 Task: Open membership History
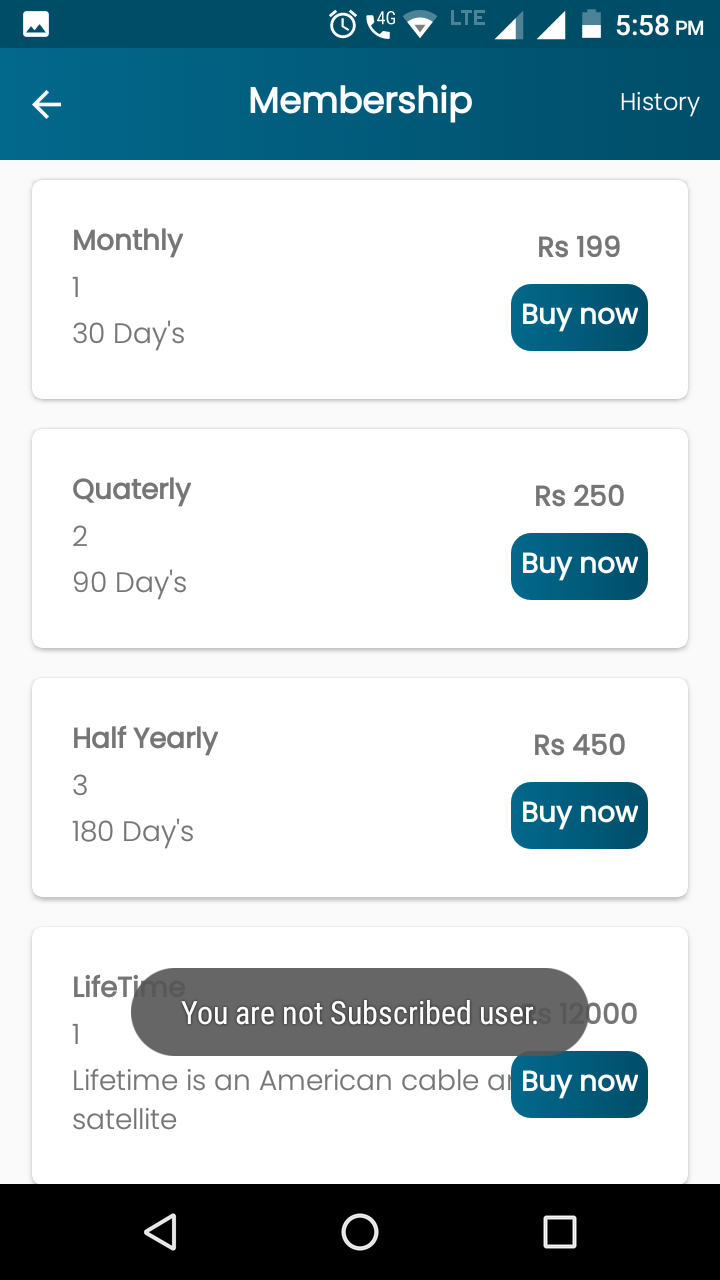(x=659, y=102)
